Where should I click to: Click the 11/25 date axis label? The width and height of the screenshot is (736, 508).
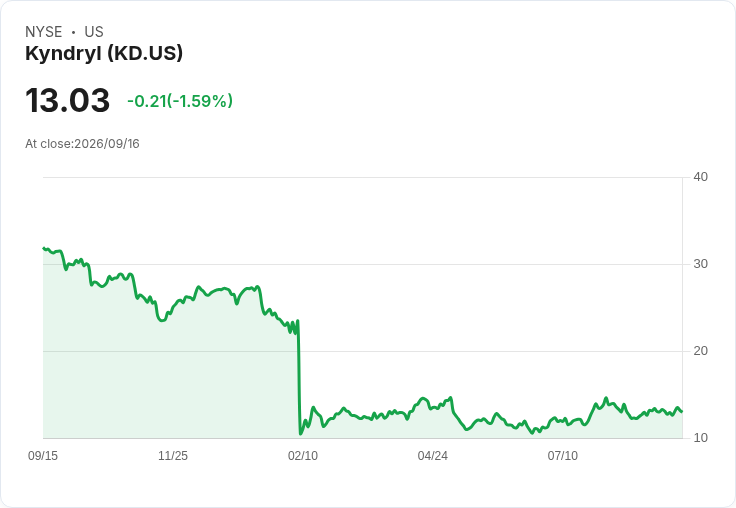point(173,456)
